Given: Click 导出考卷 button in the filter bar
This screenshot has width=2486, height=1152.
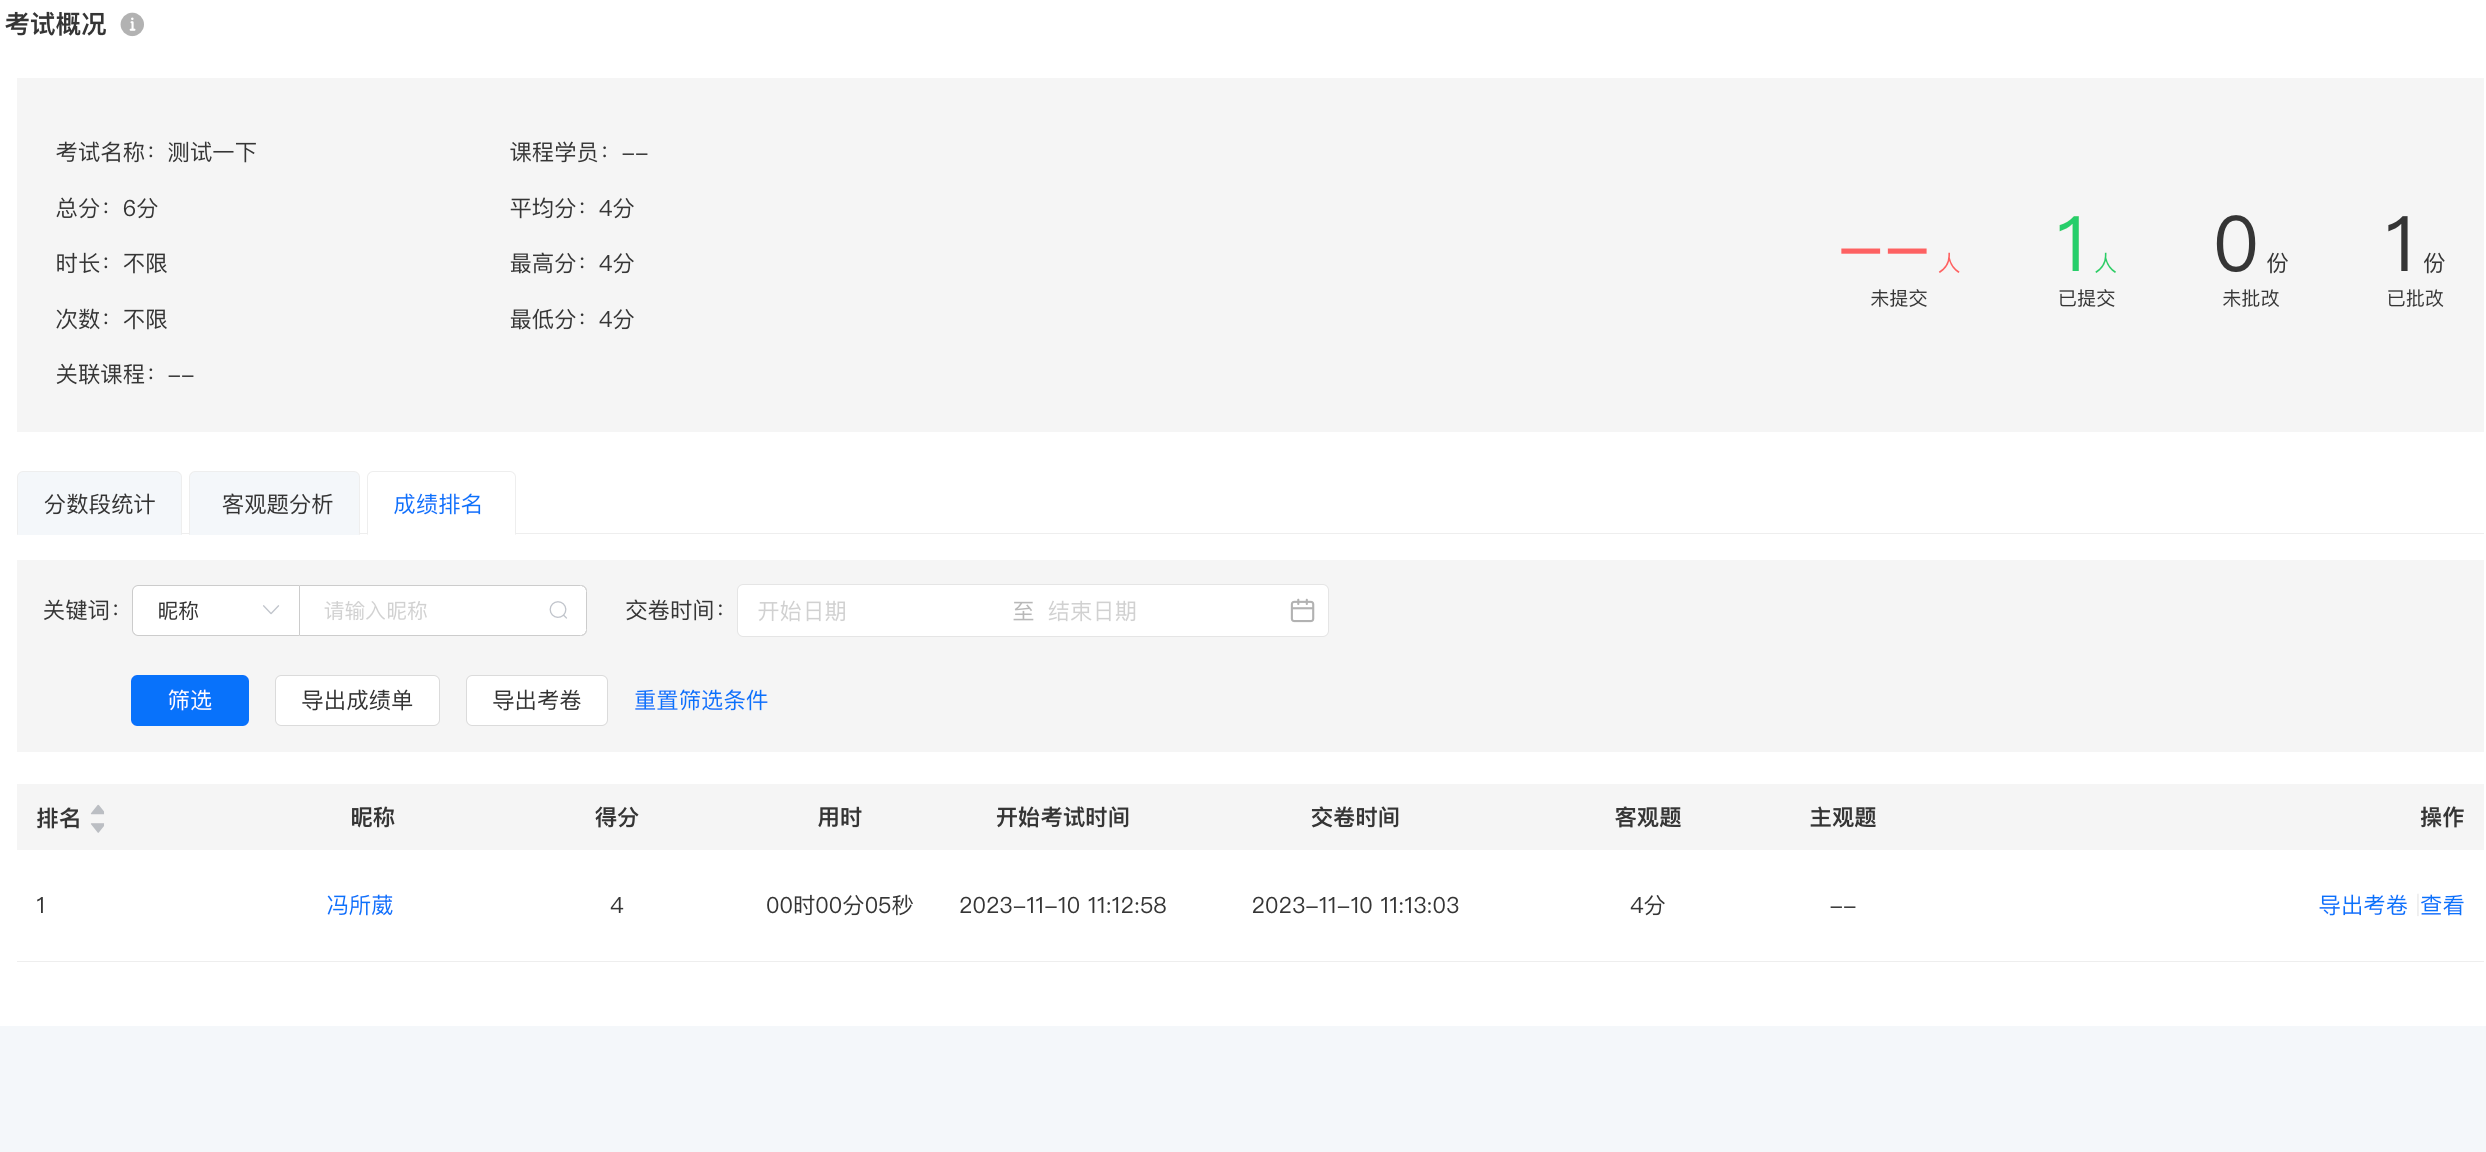Looking at the screenshot, I should click(537, 700).
